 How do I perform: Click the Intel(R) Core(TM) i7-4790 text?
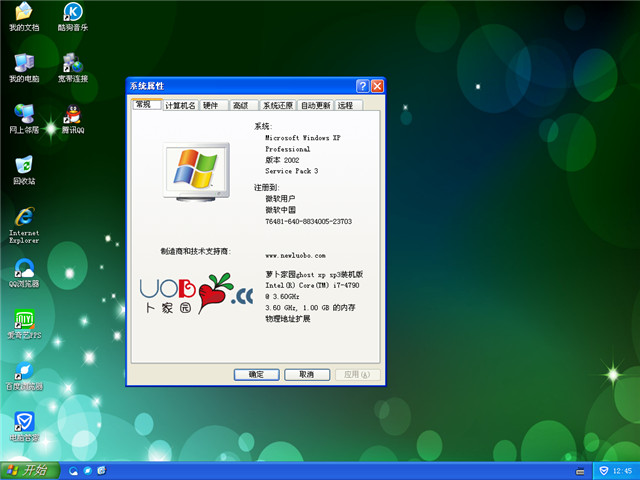(312, 285)
